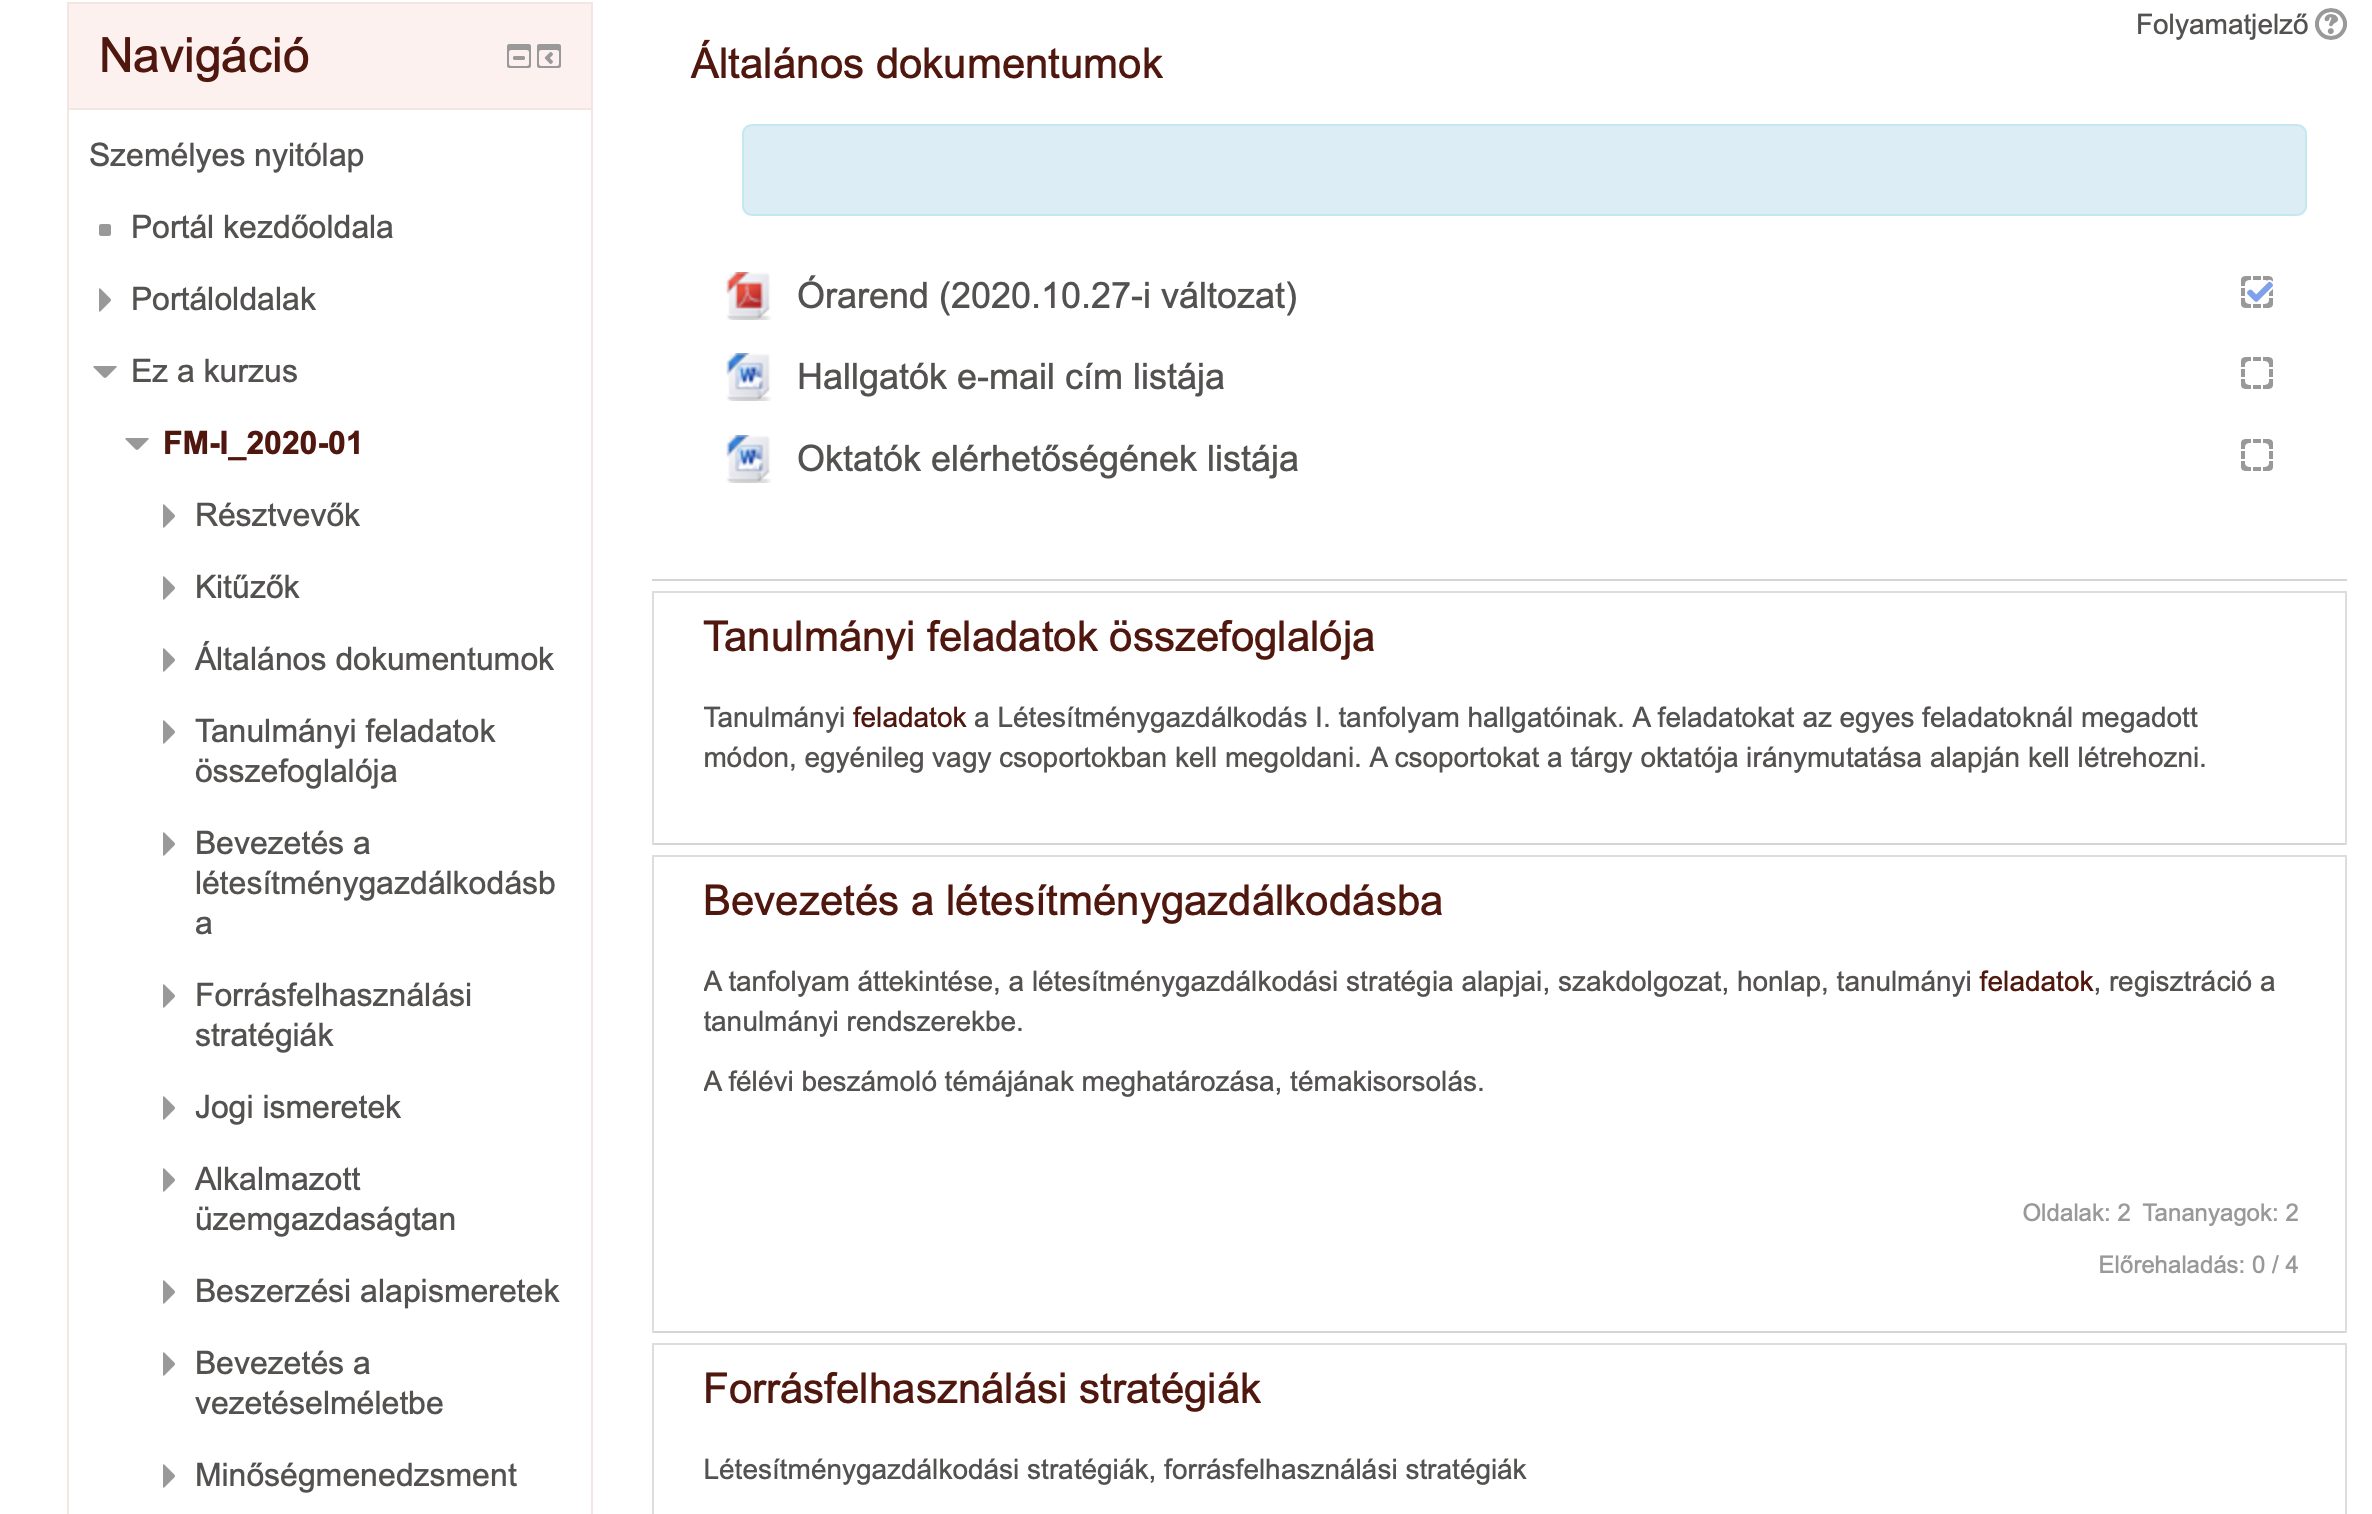Click the Navigáció block title
The height and width of the screenshot is (1514, 2372).
204,55
